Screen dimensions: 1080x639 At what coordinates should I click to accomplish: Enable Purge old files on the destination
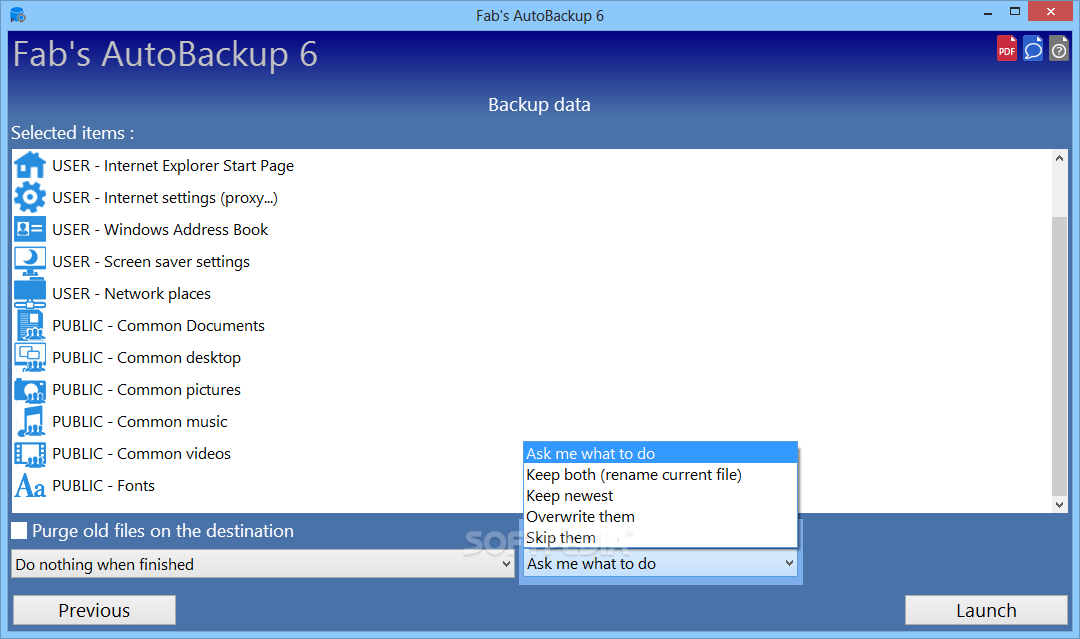19,530
